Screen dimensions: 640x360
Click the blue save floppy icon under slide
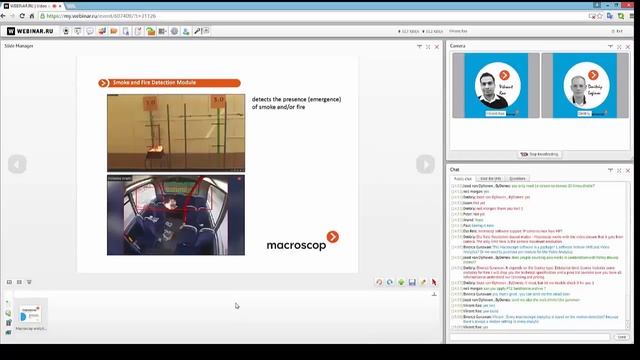(412, 282)
